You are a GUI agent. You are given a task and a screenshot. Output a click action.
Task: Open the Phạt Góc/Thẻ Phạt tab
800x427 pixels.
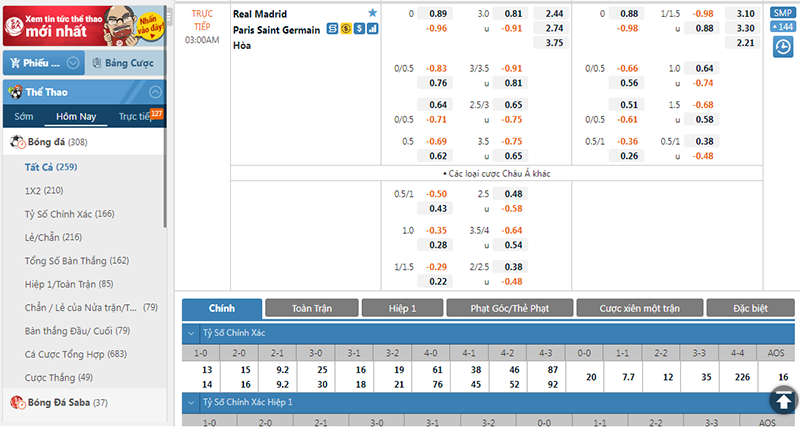click(509, 308)
